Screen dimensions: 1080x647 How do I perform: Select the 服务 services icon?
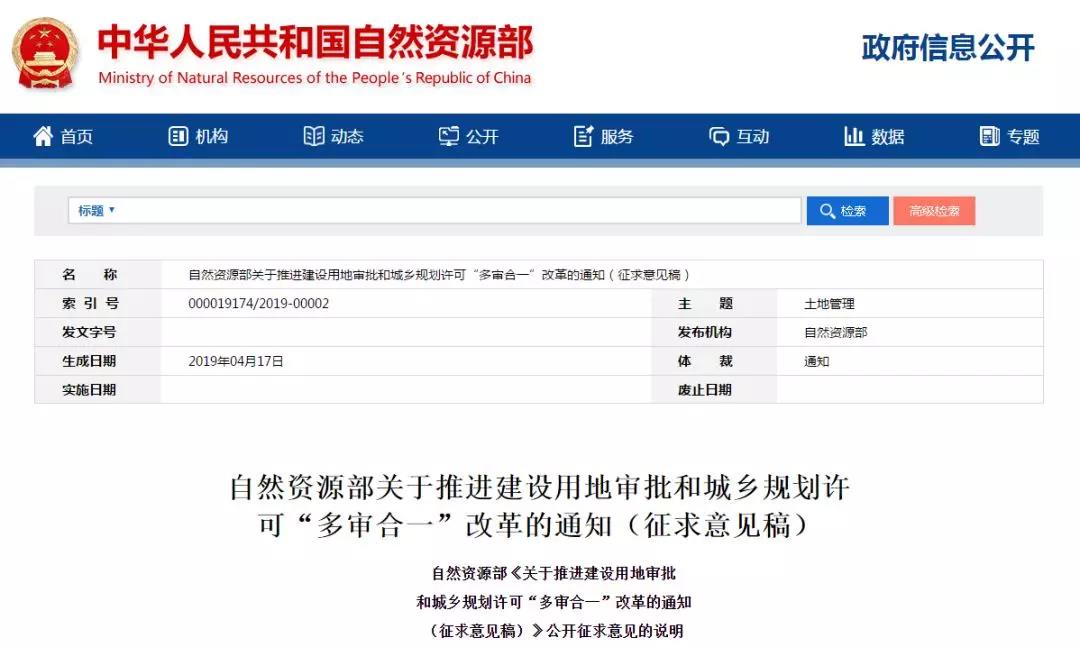coord(583,137)
